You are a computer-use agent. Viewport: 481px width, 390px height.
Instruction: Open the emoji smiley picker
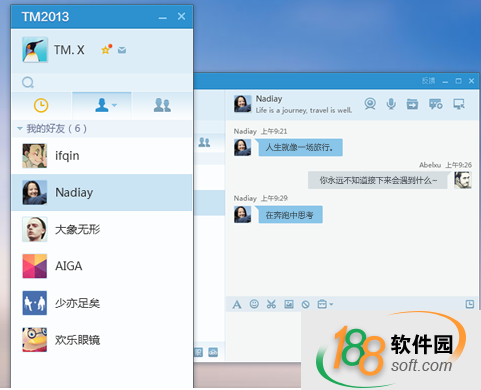pos(254,304)
